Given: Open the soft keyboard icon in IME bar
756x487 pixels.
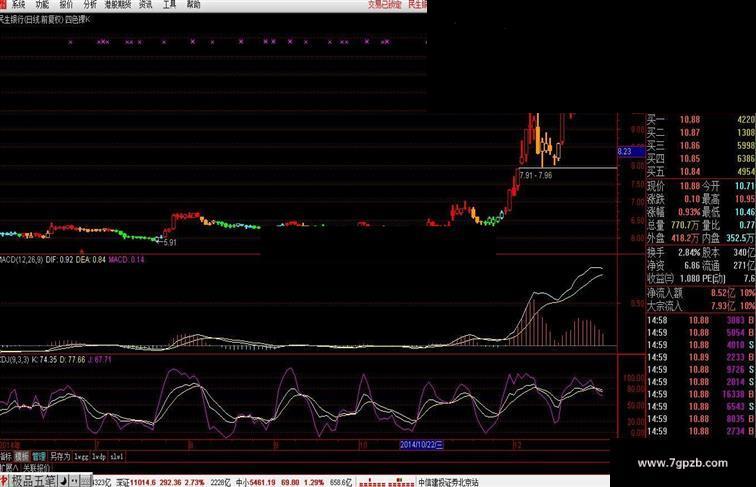Looking at the screenshot, I should [x=85, y=481].
